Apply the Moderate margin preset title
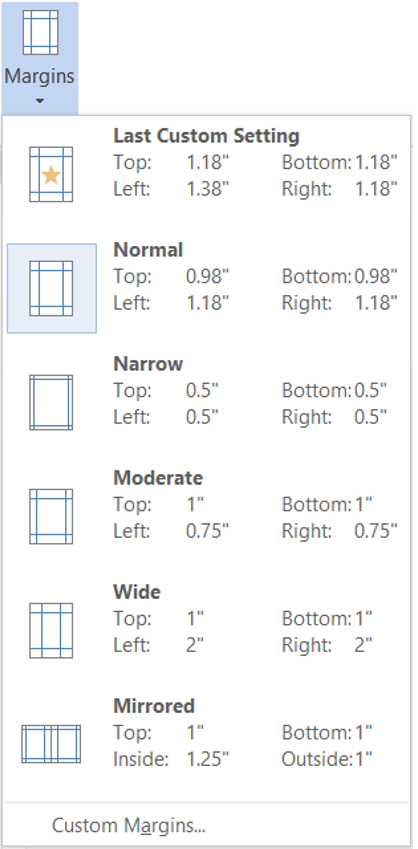 click(158, 478)
